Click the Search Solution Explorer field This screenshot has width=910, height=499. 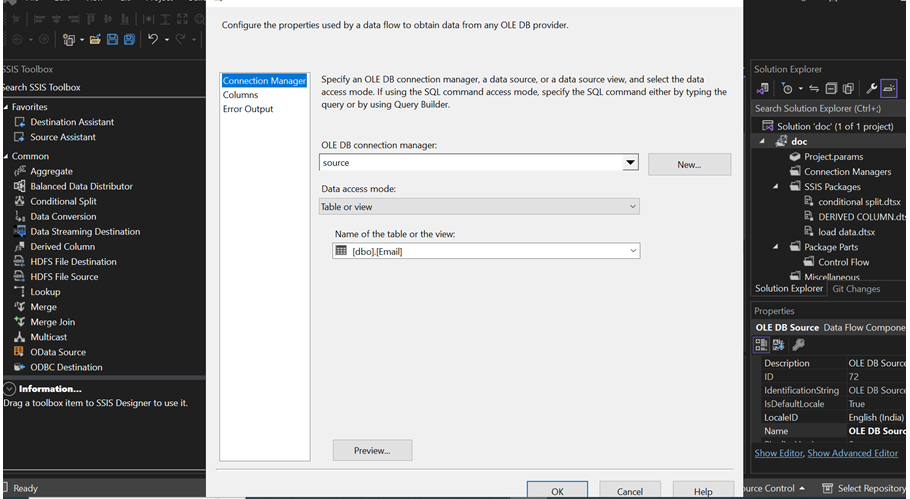pos(825,108)
